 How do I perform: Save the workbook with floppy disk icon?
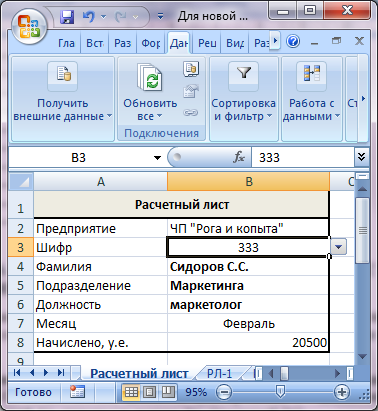67,17
